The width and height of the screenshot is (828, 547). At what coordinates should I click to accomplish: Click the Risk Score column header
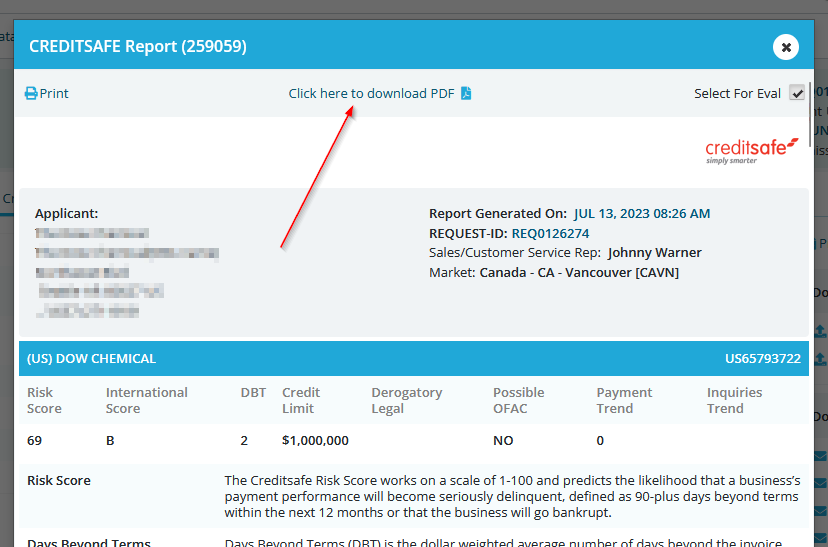44,400
